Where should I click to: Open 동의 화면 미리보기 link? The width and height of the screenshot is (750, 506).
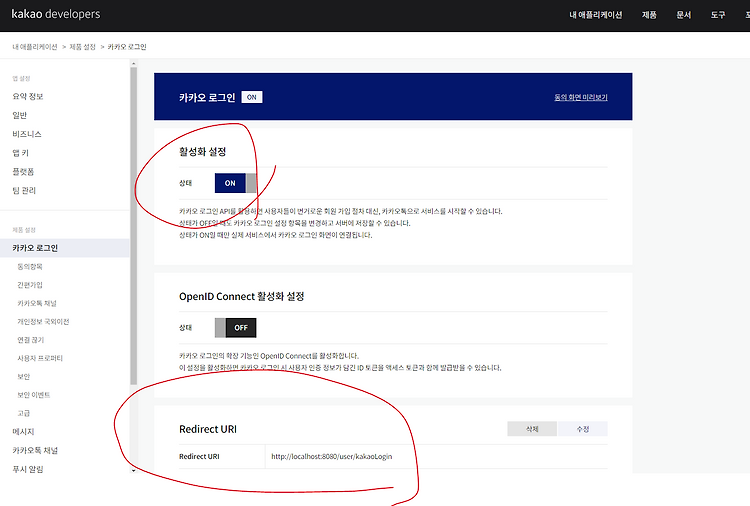[581, 97]
